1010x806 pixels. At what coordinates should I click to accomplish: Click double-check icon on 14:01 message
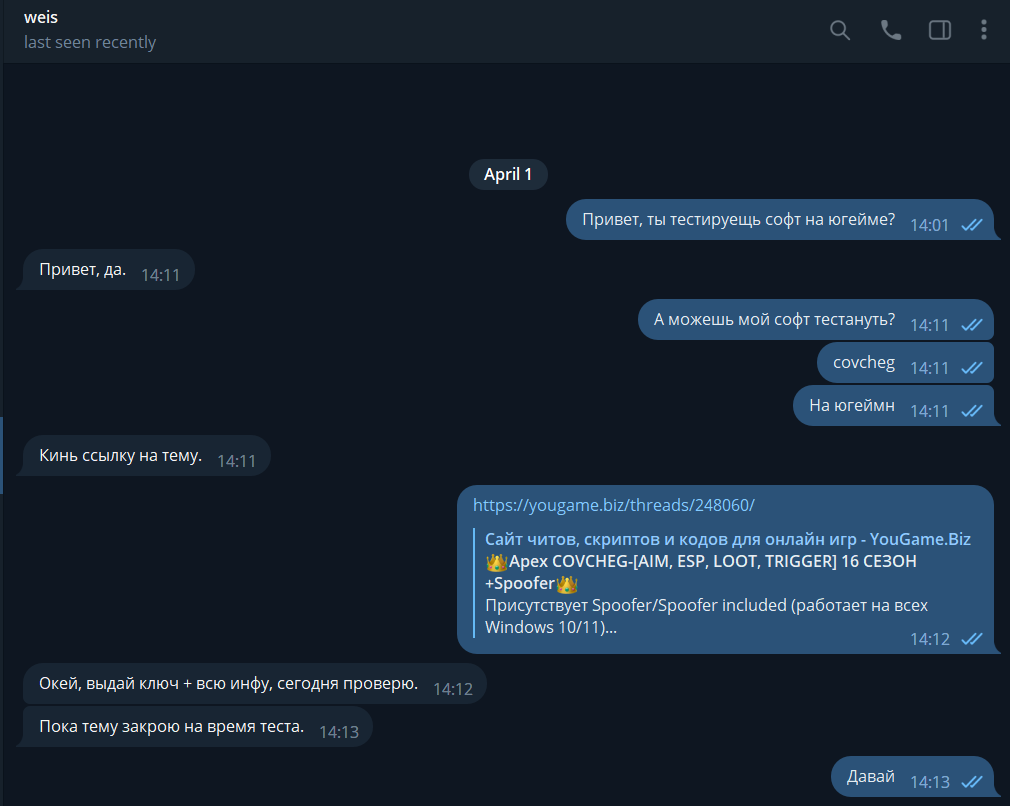[x=971, y=225]
